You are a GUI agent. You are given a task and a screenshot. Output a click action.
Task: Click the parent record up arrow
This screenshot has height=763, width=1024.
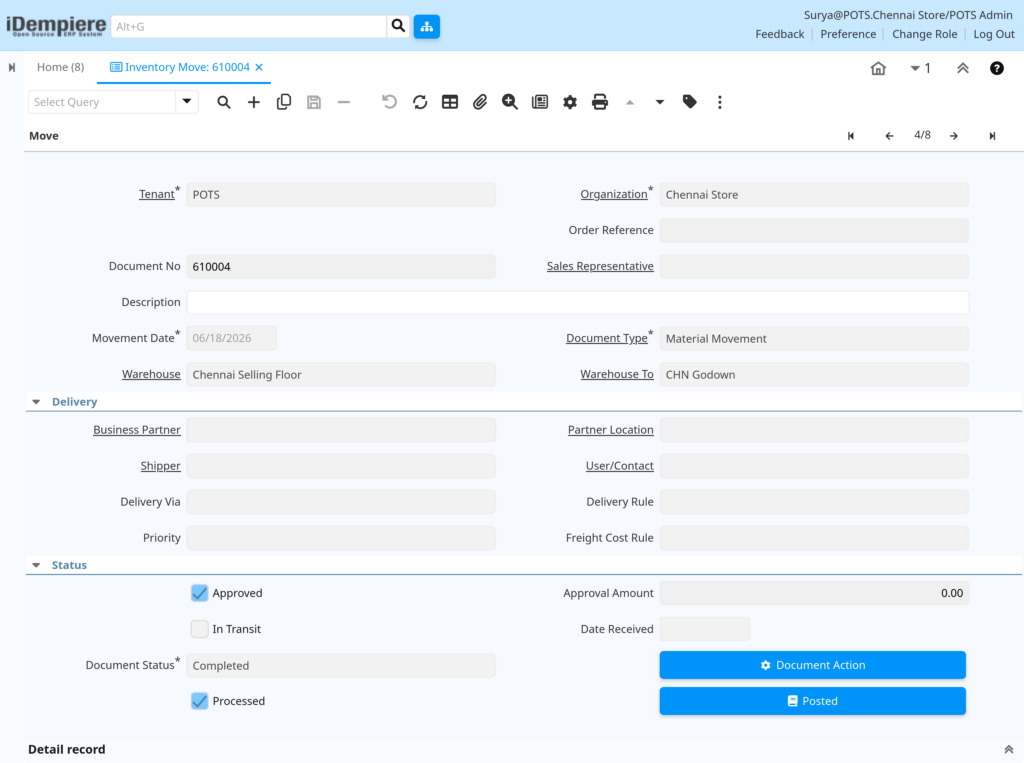(x=630, y=102)
